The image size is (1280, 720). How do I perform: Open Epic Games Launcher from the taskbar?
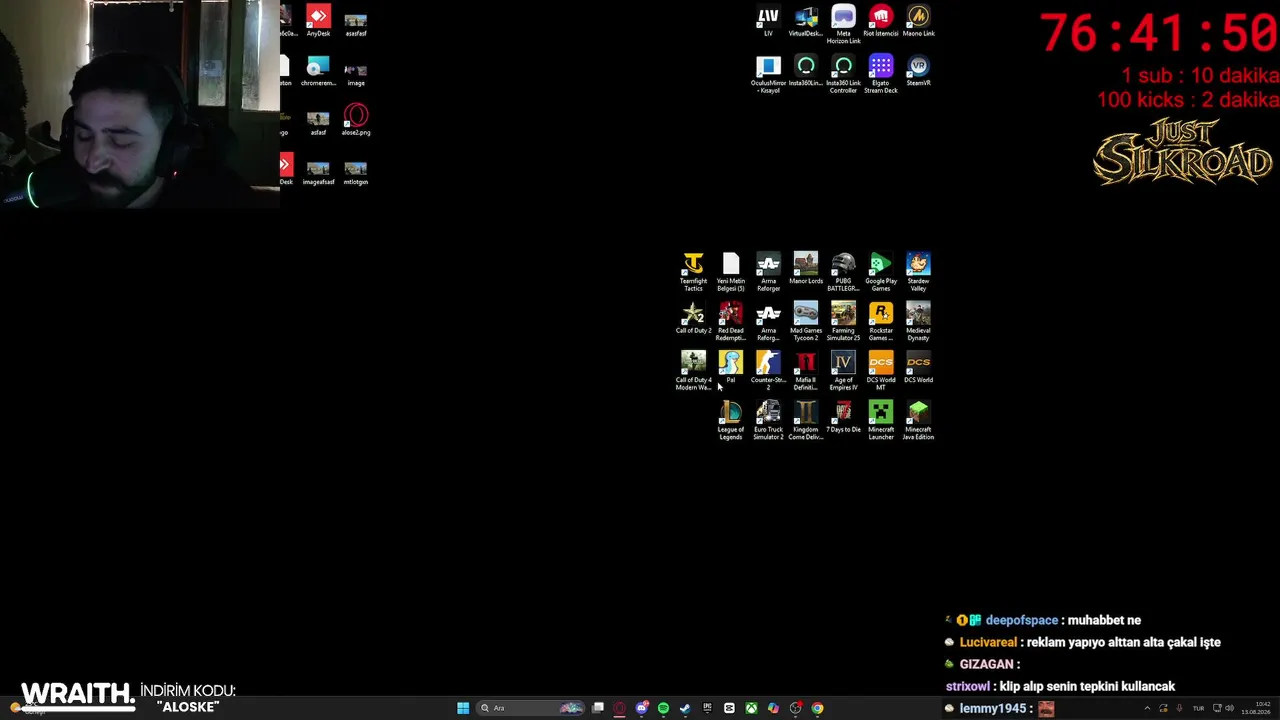pyautogui.click(x=707, y=708)
